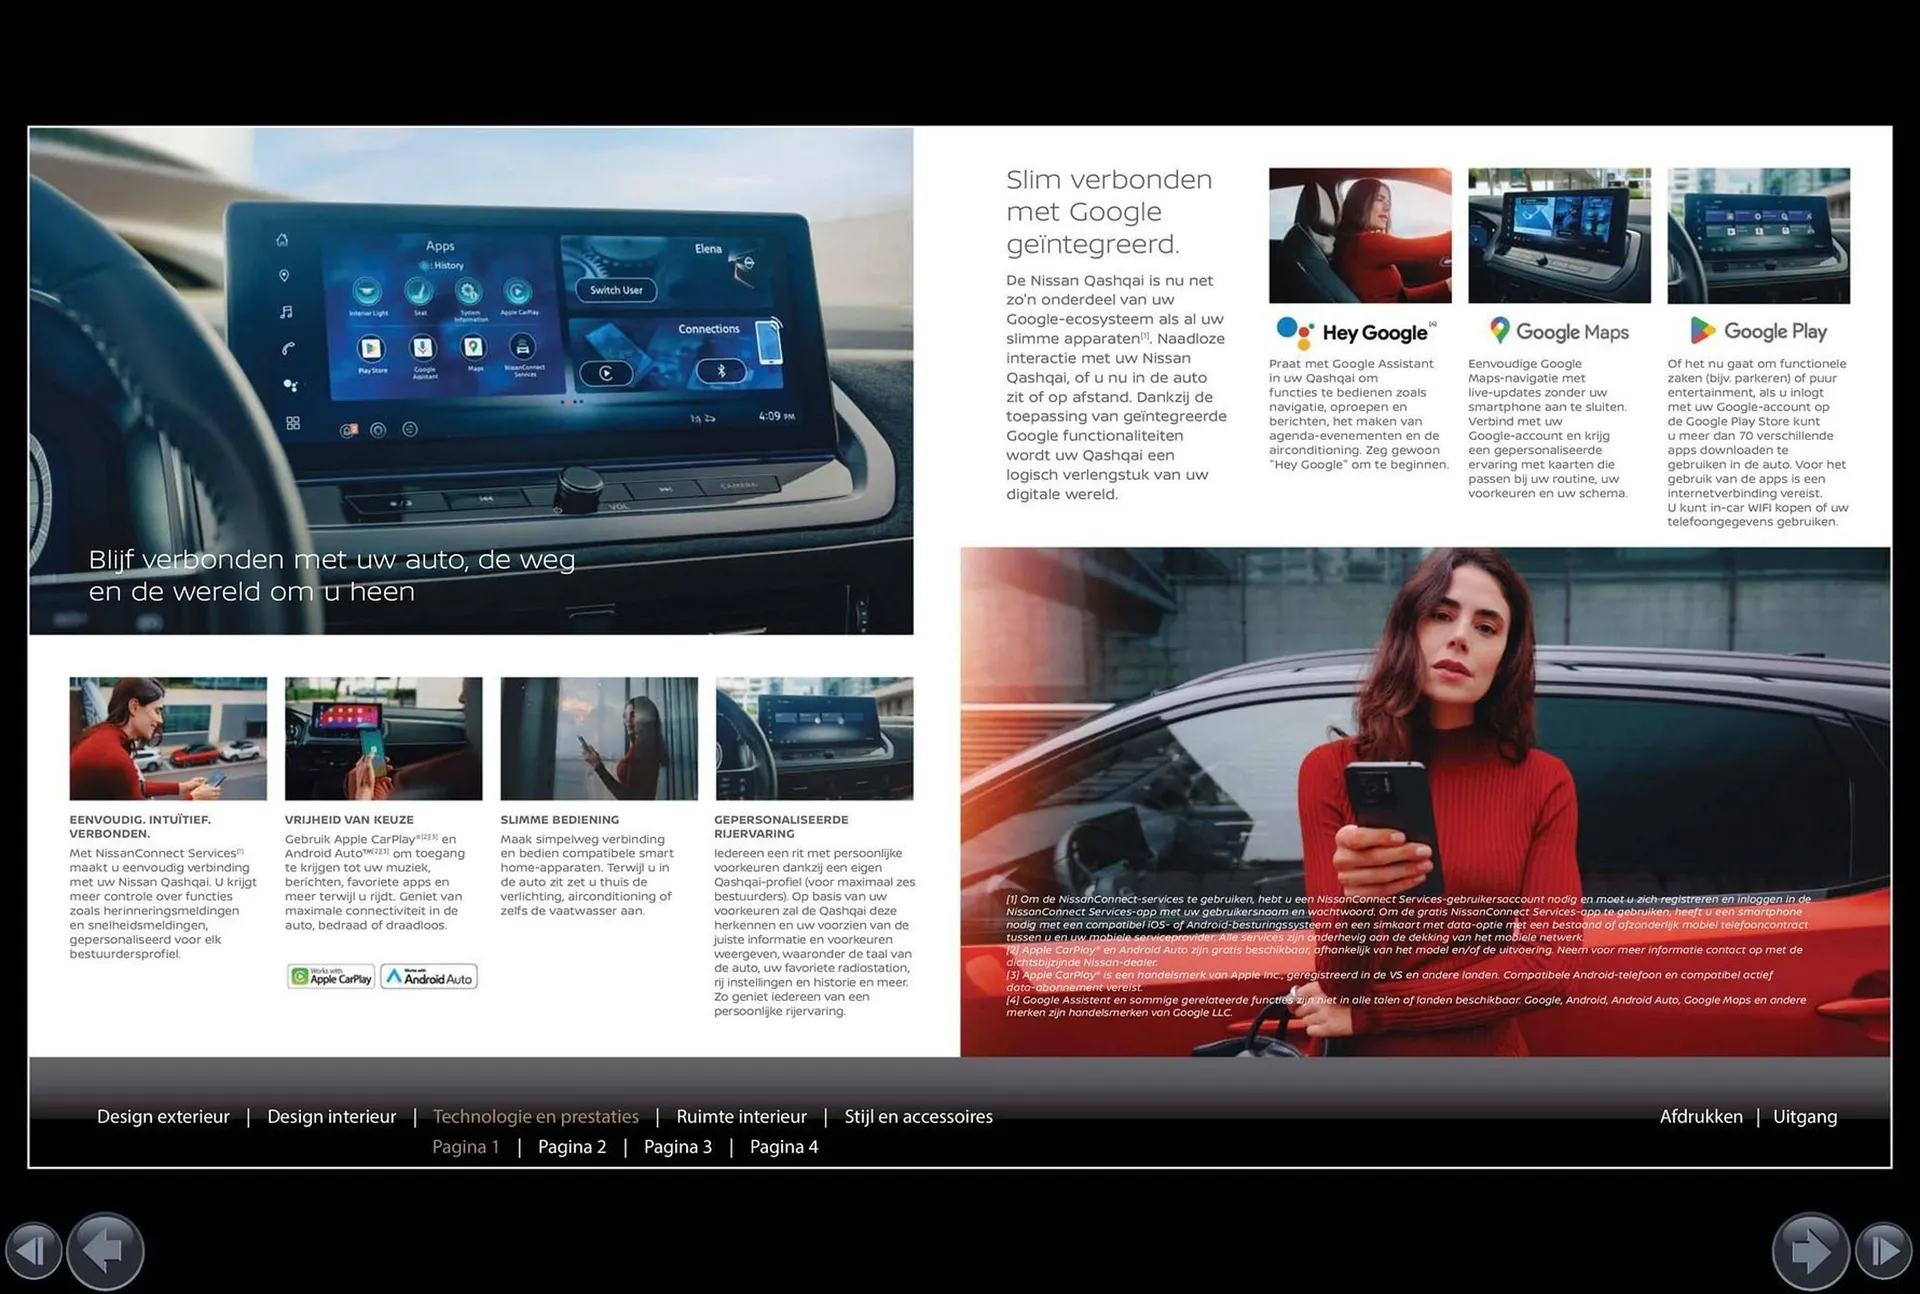The width and height of the screenshot is (1920, 1294).
Task: Select Technologie en prestaties section
Action: pyautogui.click(x=535, y=1116)
